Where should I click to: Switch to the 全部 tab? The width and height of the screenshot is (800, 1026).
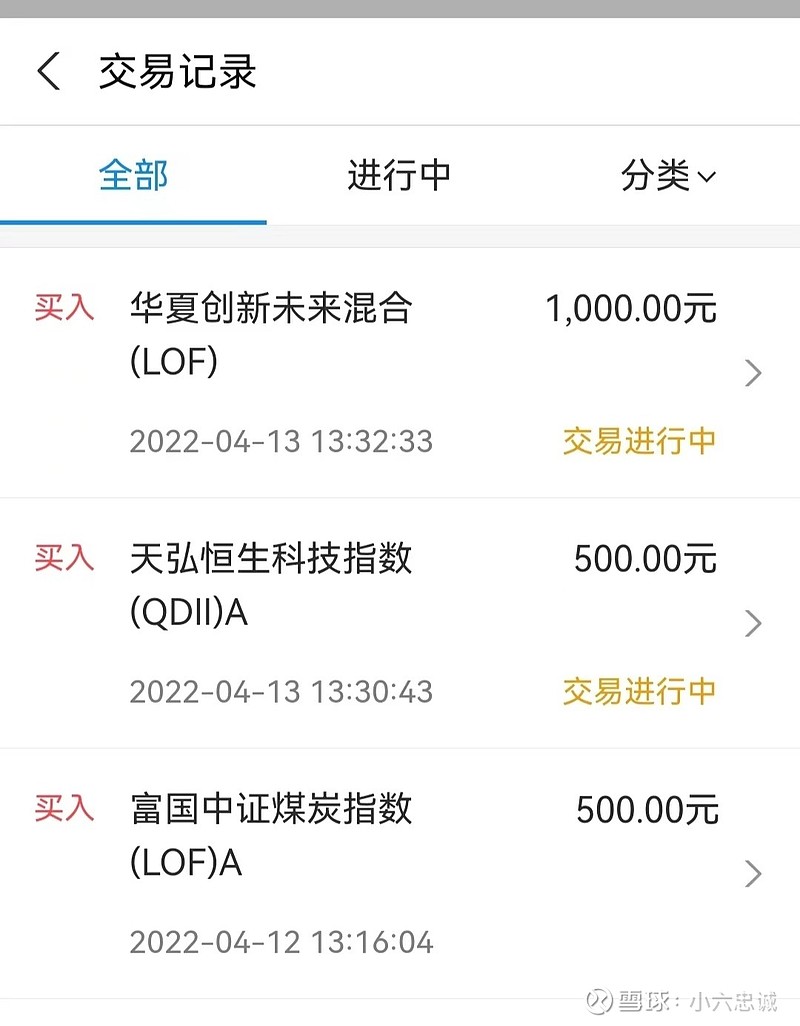133,176
